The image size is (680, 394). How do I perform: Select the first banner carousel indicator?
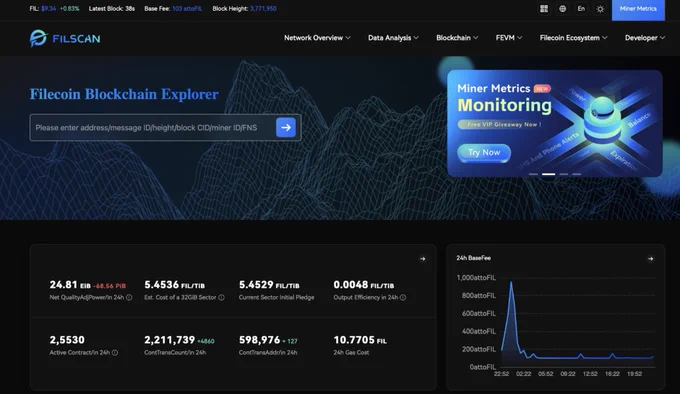[x=533, y=174]
